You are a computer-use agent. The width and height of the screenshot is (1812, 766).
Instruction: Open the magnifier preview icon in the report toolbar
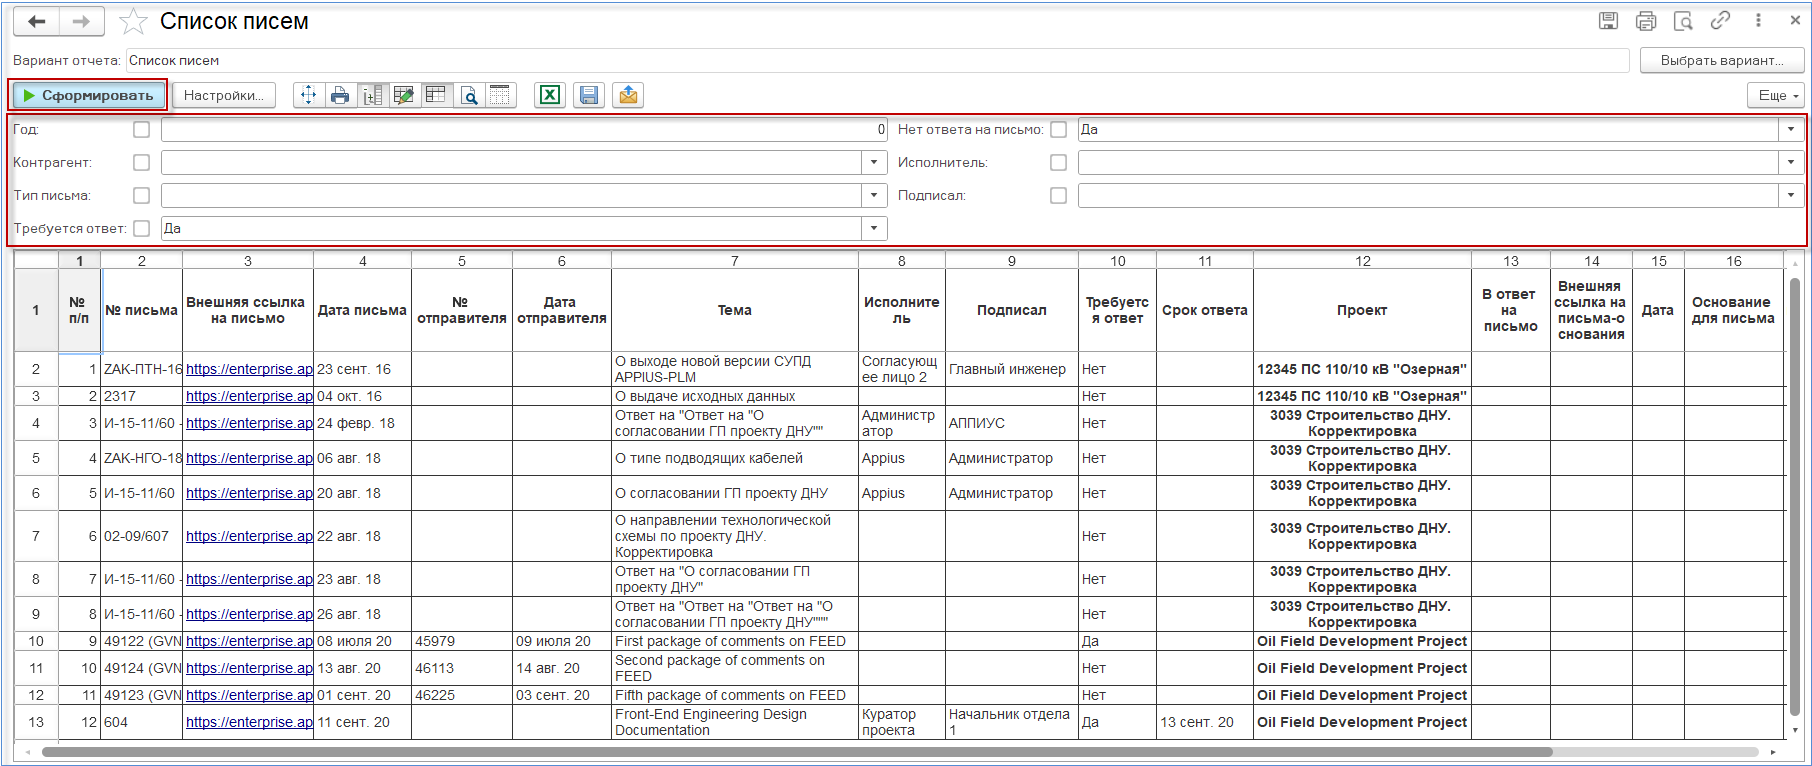pos(468,95)
